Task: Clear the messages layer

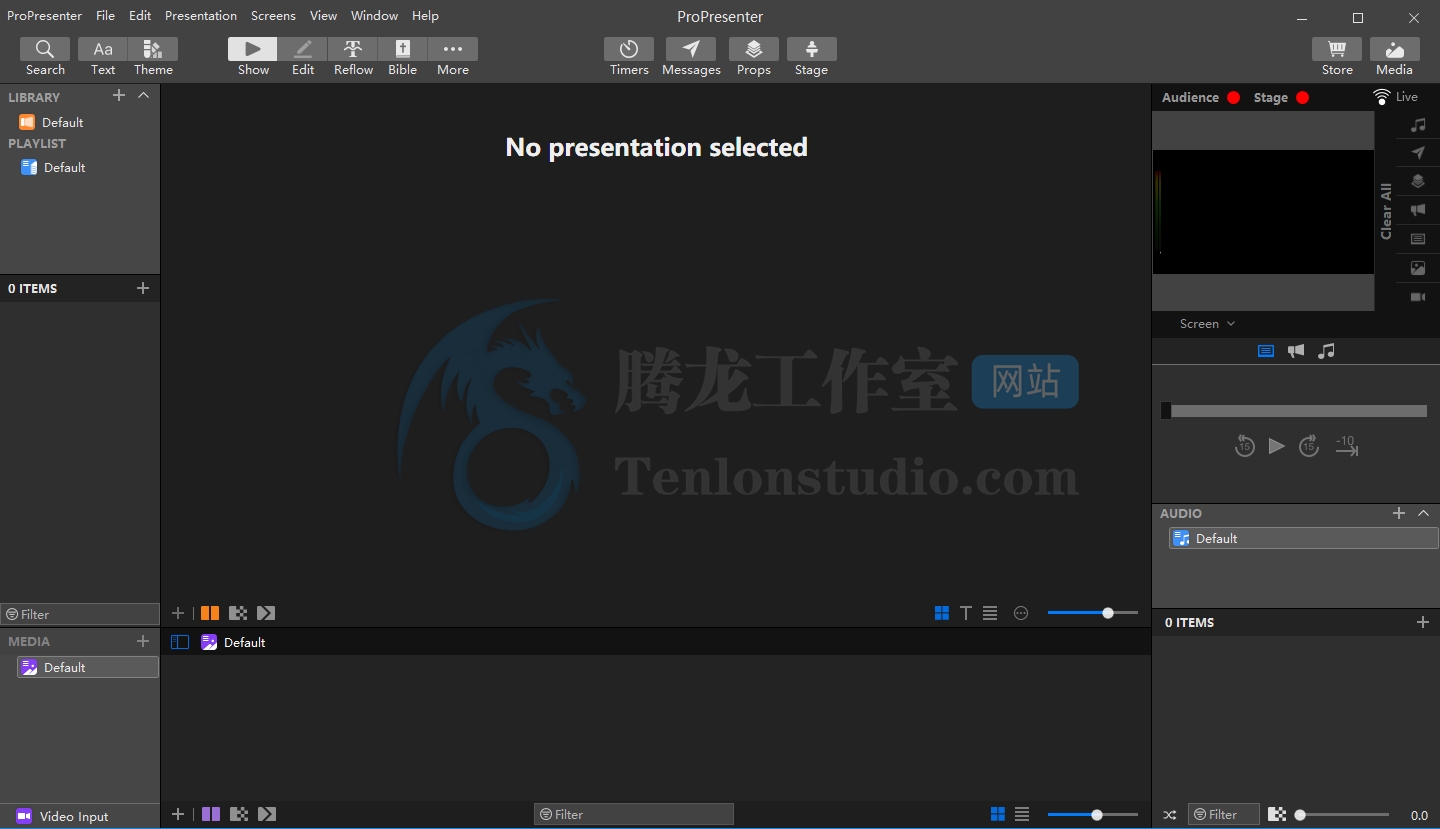Action: (x=1418, y=153)
